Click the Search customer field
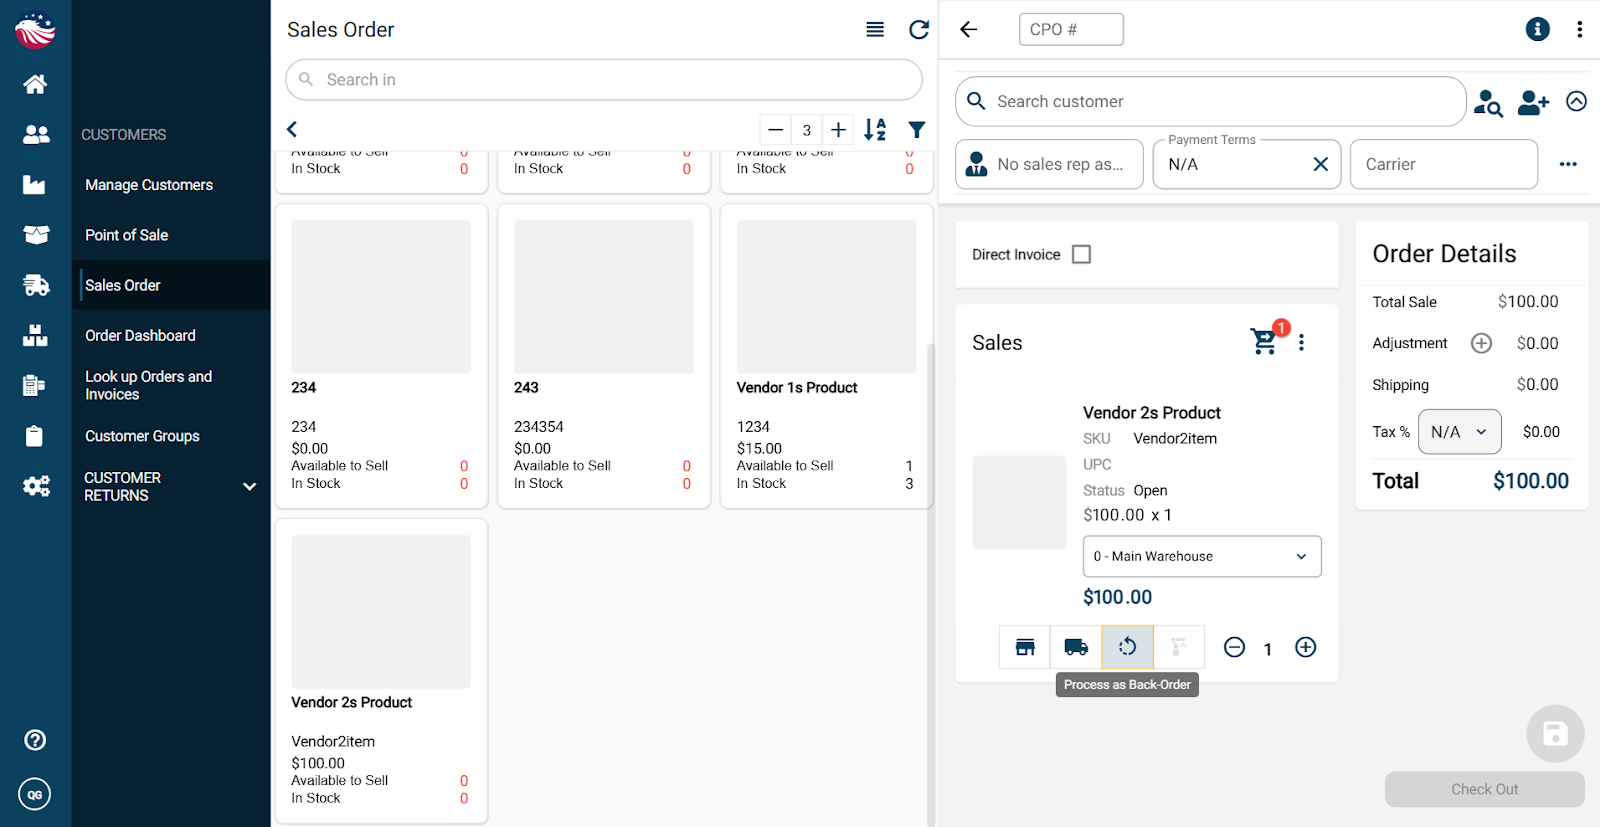 click(x=1211, y=101)
